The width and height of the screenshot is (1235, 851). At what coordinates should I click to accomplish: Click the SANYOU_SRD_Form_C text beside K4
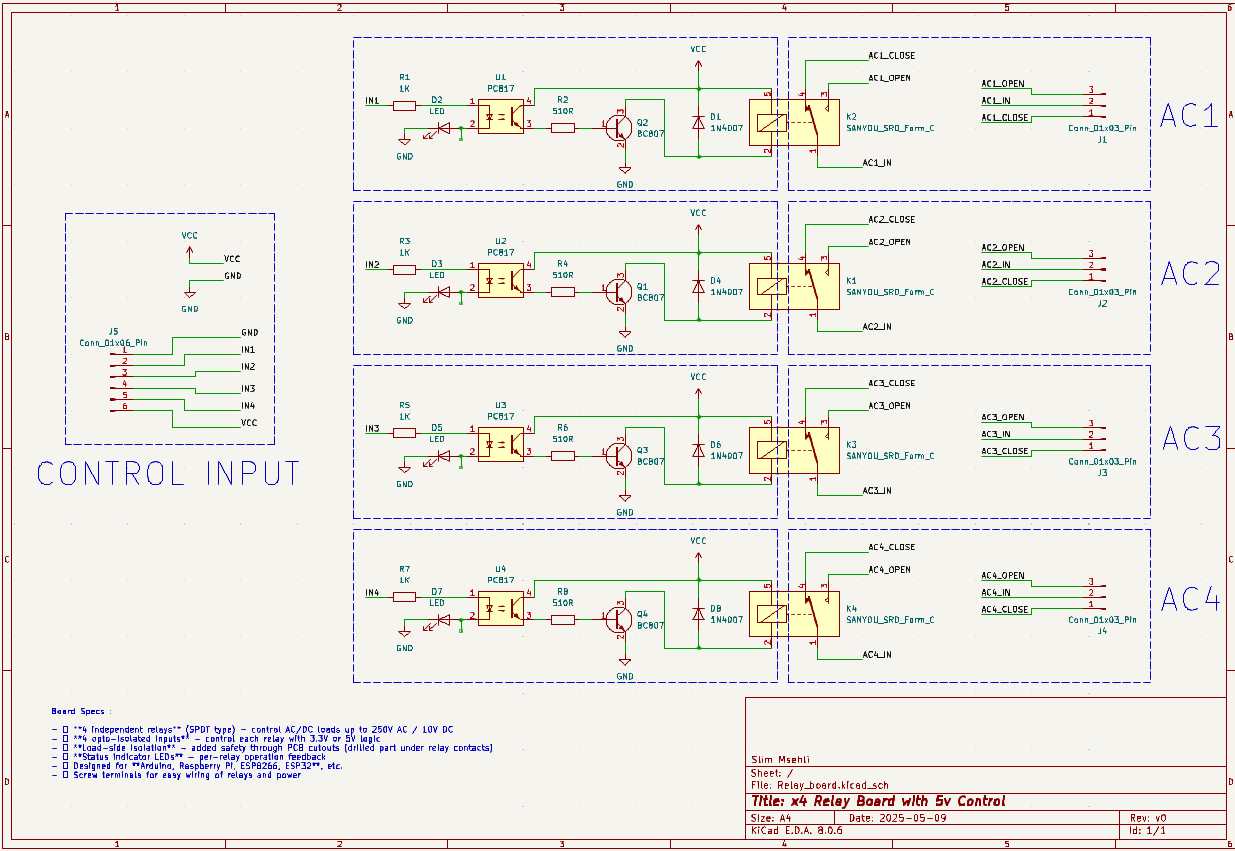coord(890,620)
